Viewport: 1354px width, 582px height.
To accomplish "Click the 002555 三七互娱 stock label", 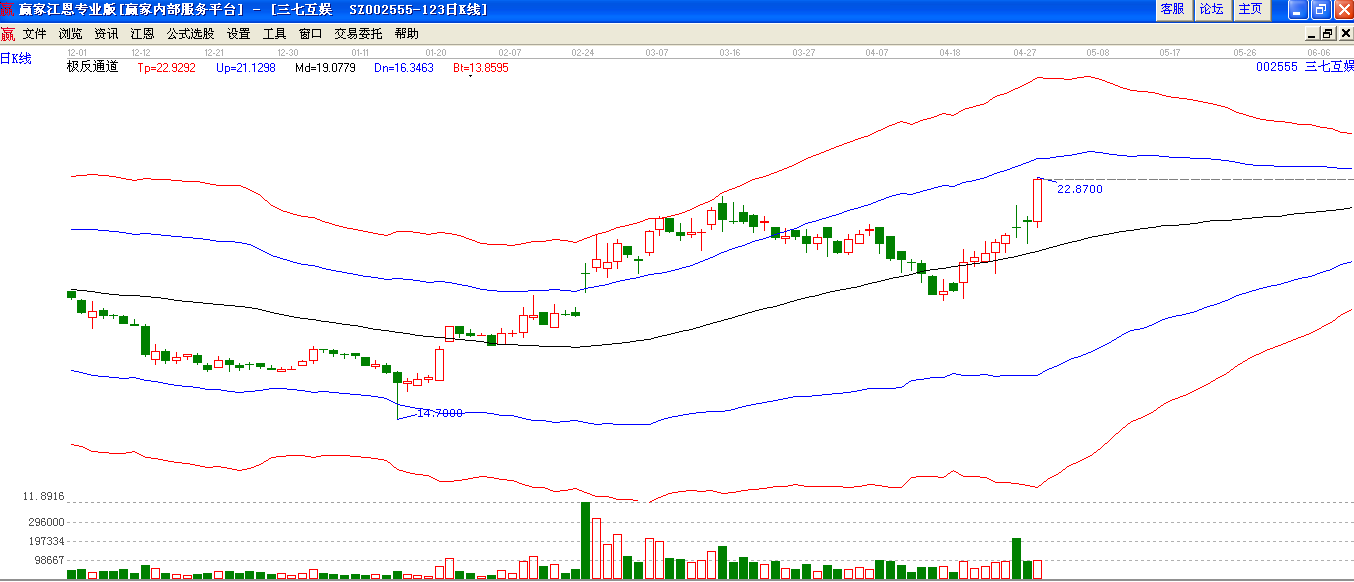I will 1304,67.
